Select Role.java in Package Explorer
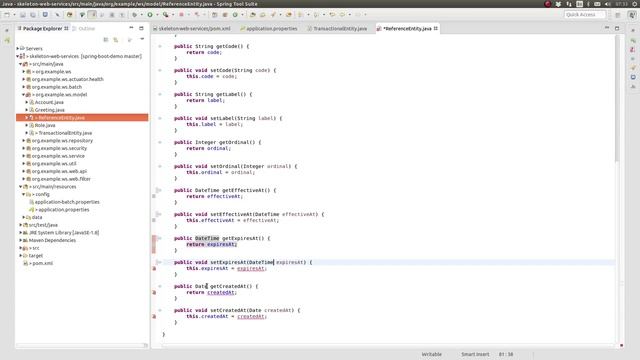640x360 pixels. [45, 125]
